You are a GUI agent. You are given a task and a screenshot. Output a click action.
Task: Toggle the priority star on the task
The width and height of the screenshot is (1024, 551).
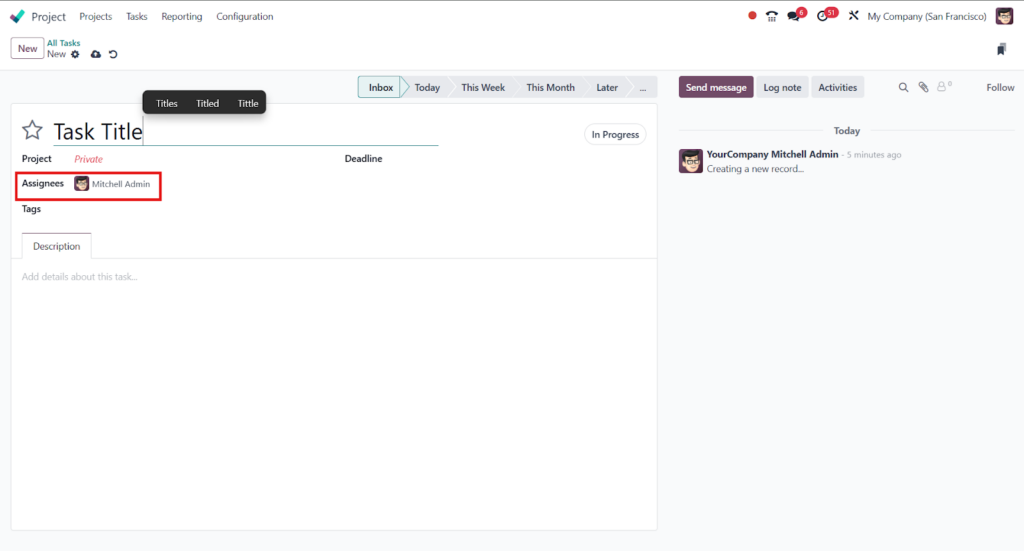[x=32, y=131]
